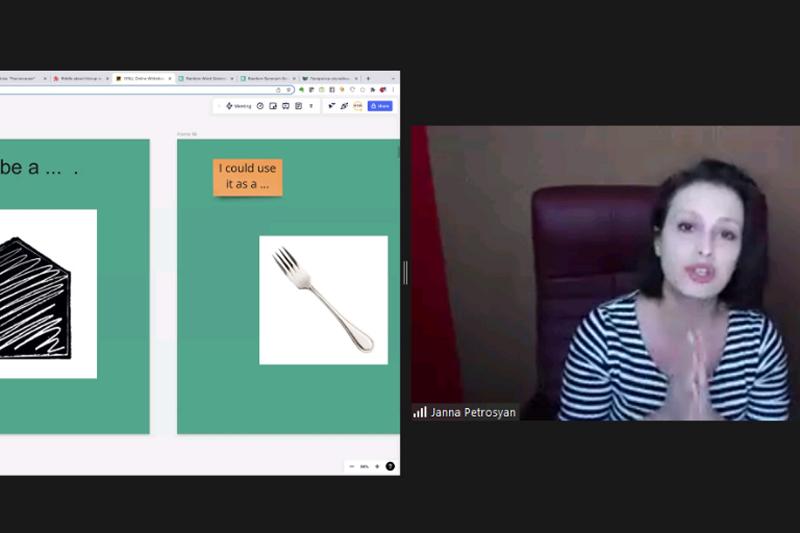The image size is (800, 533).
Task: Open the notes icon in toolbar
Action: click(298, 106)
